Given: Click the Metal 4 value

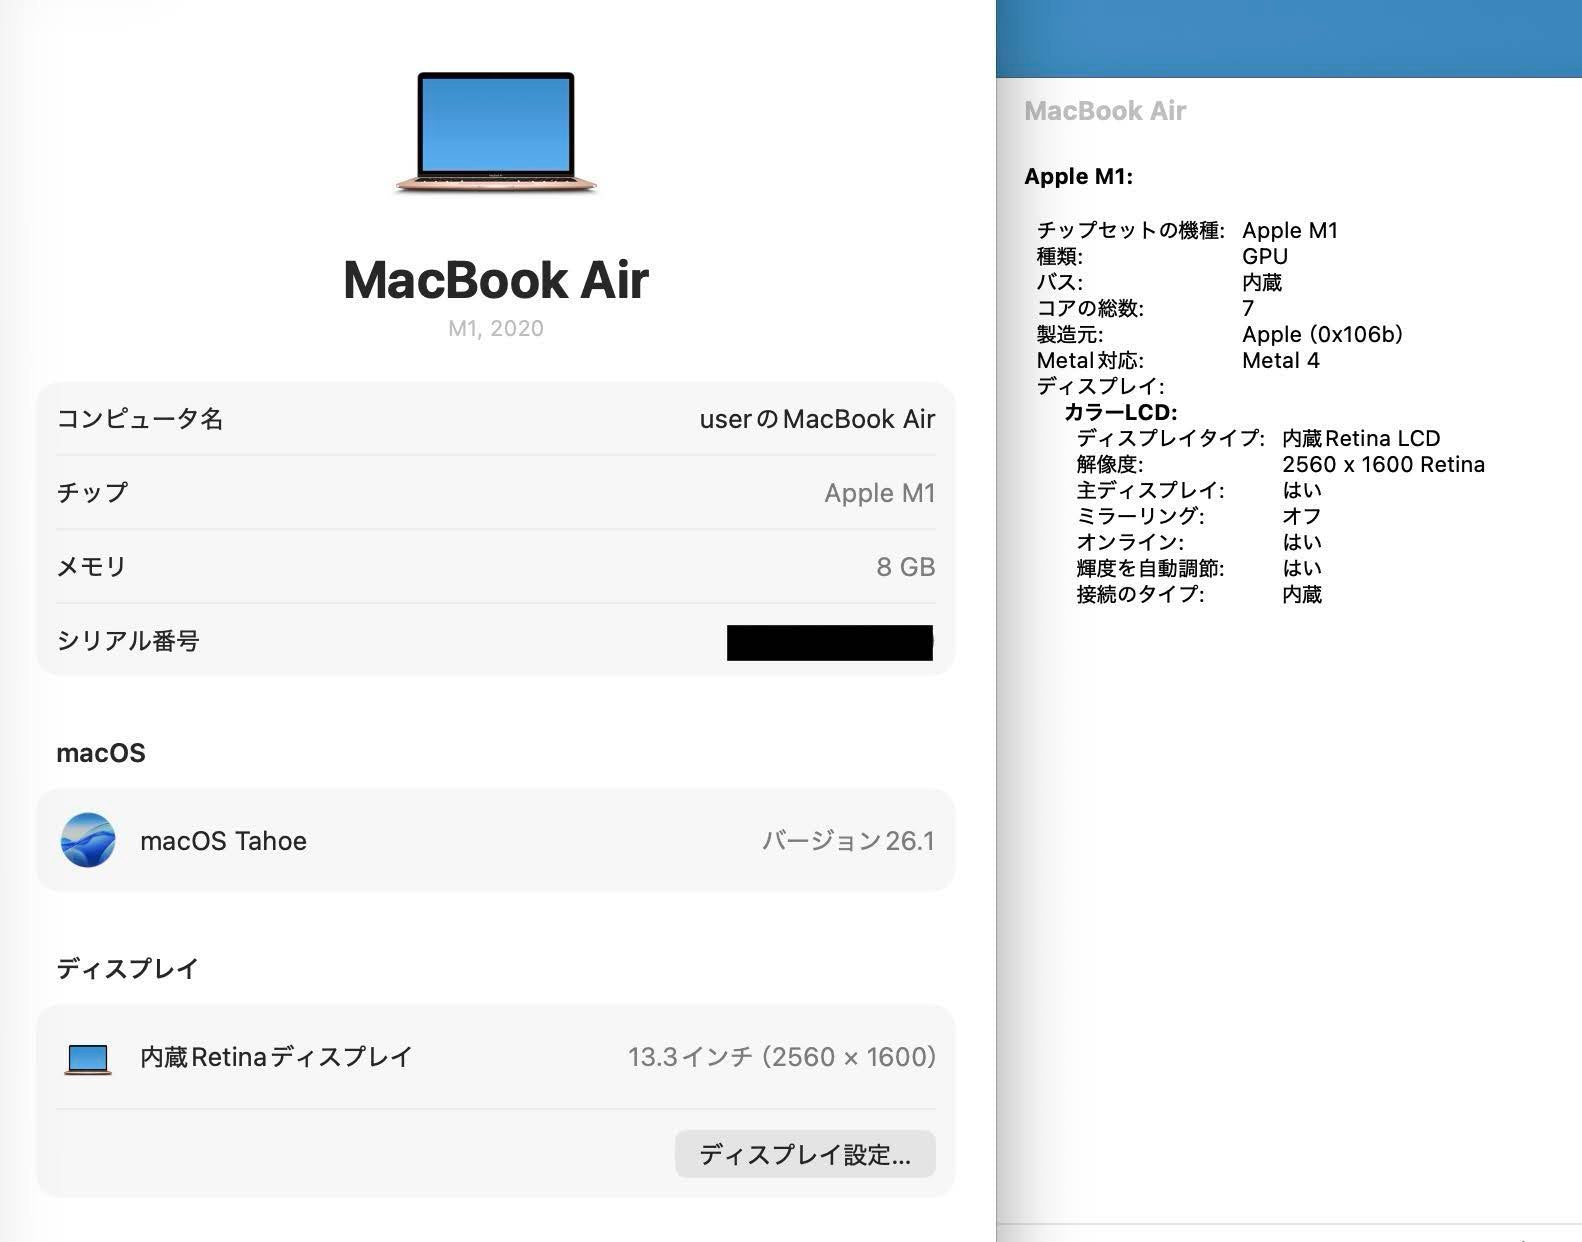Looking at the screenshot, I should point(1280,360).
